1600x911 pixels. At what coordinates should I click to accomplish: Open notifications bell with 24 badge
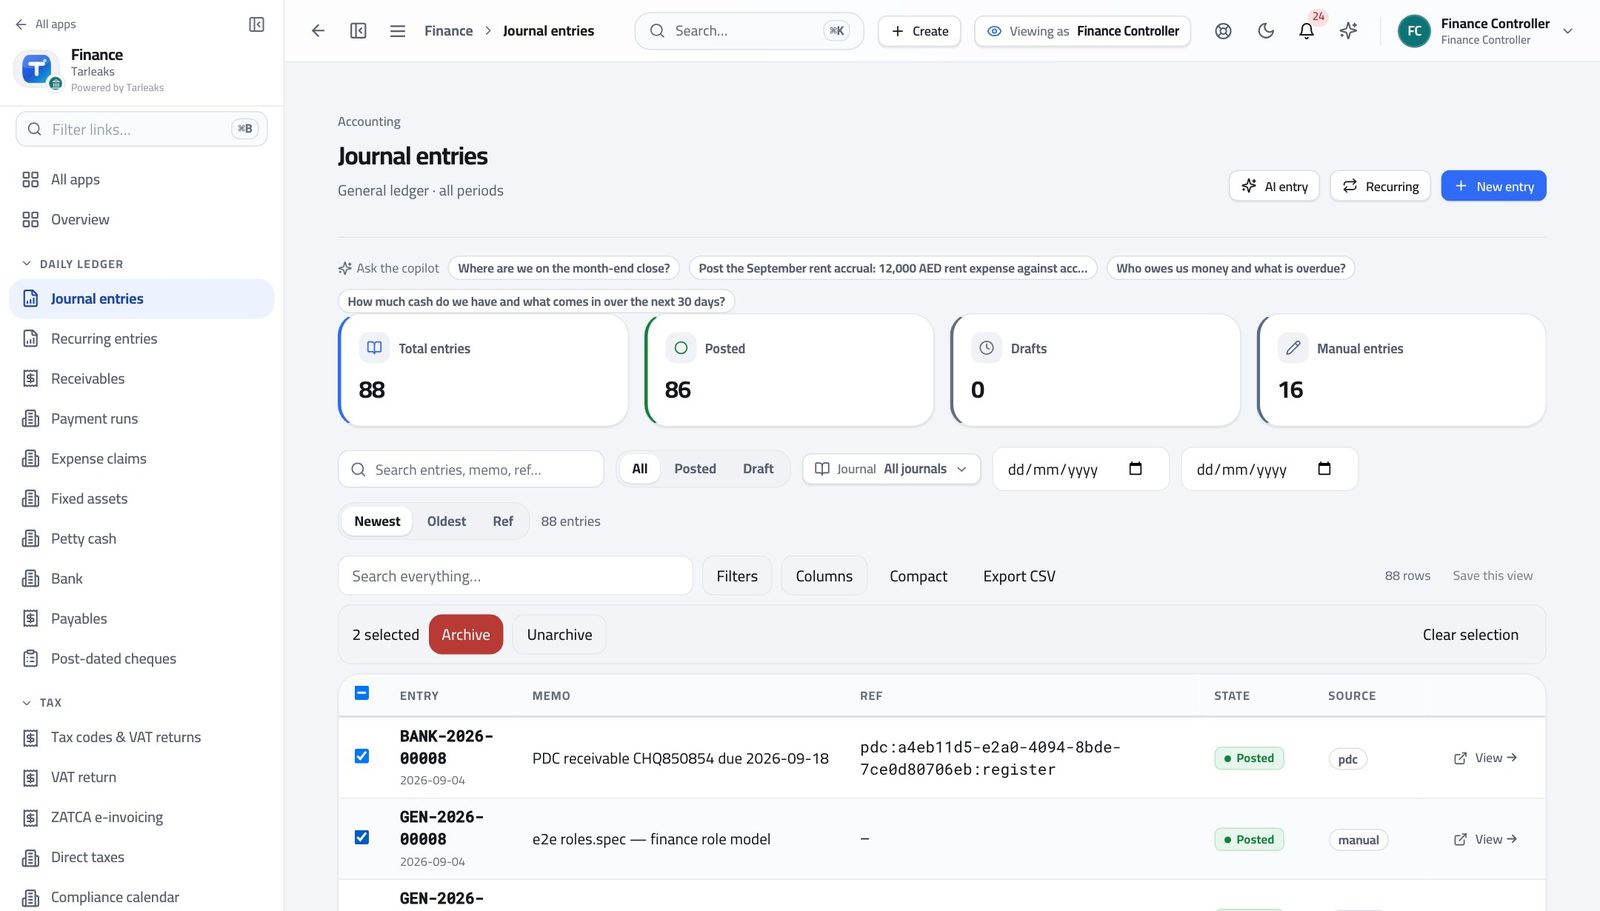(1306, 31)
